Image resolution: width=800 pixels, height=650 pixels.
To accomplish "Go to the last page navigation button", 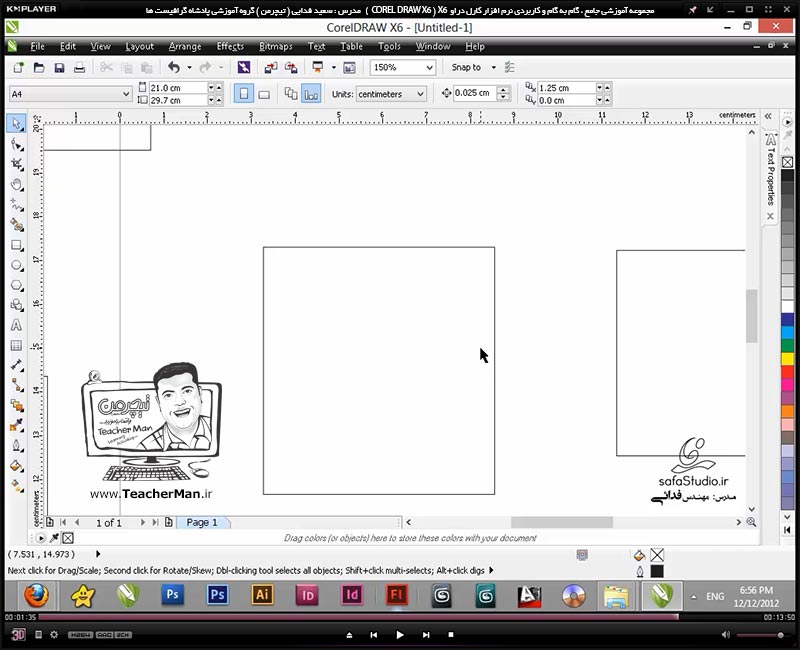I will point(155,522).
